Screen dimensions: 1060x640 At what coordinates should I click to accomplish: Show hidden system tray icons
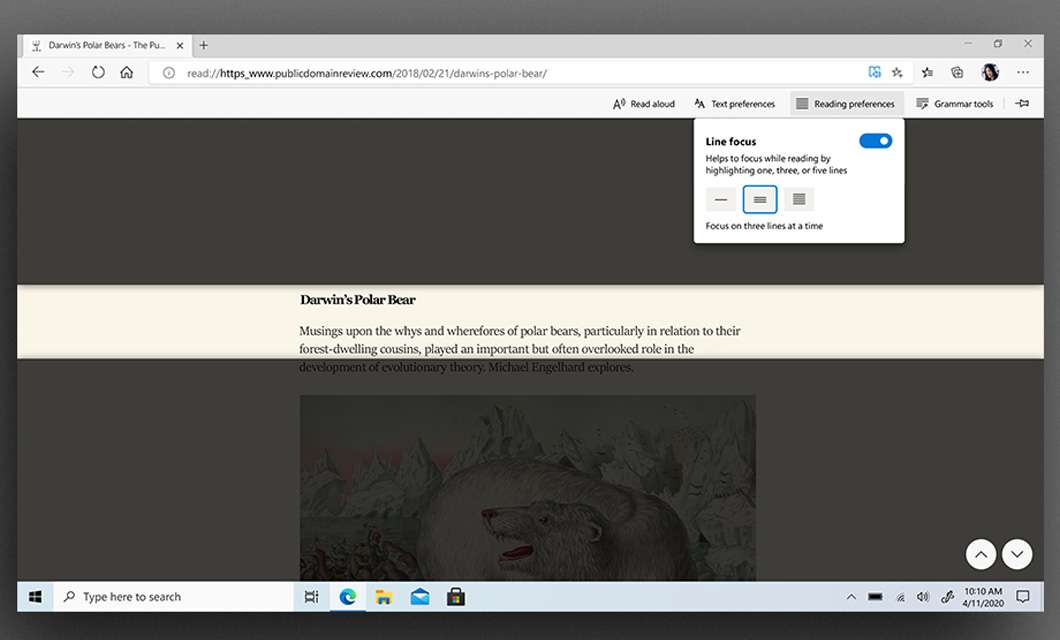point(851,597)
